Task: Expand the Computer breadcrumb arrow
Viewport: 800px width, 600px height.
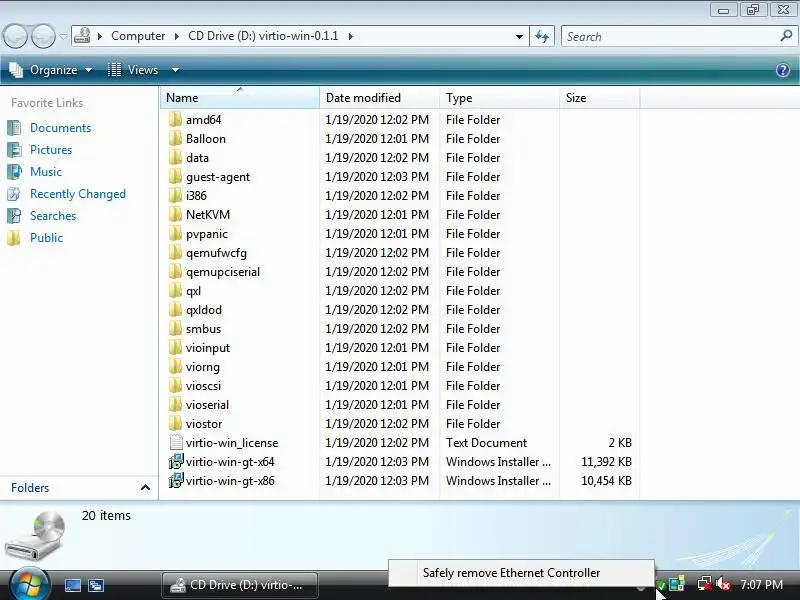Action: pyautogui.click(x=177, y=36)
